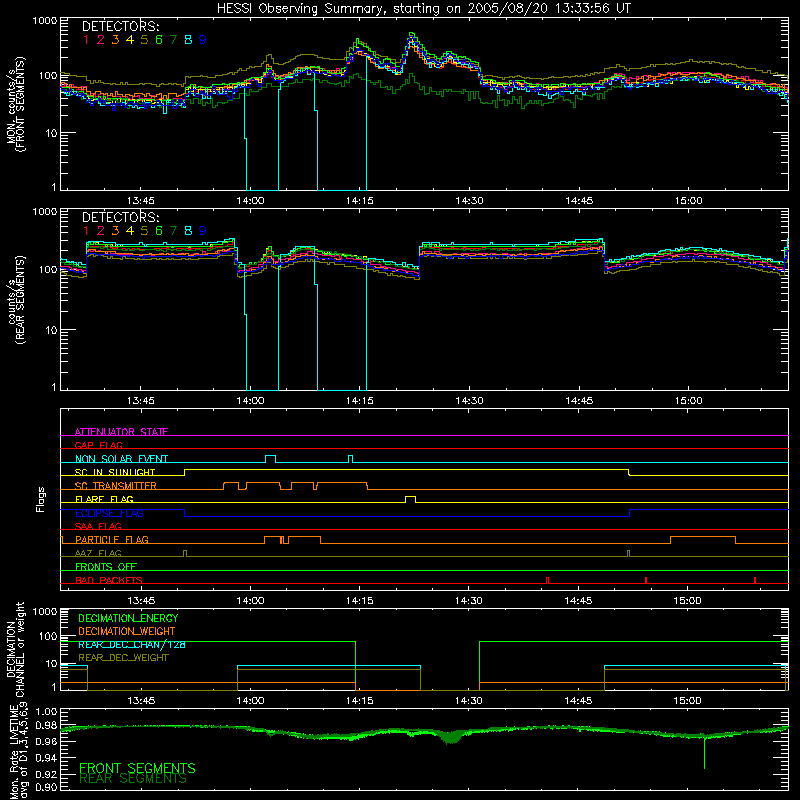Select green detector 6 in rear segments legend
This screenshot has width=800, height=800.
[159, 231]
